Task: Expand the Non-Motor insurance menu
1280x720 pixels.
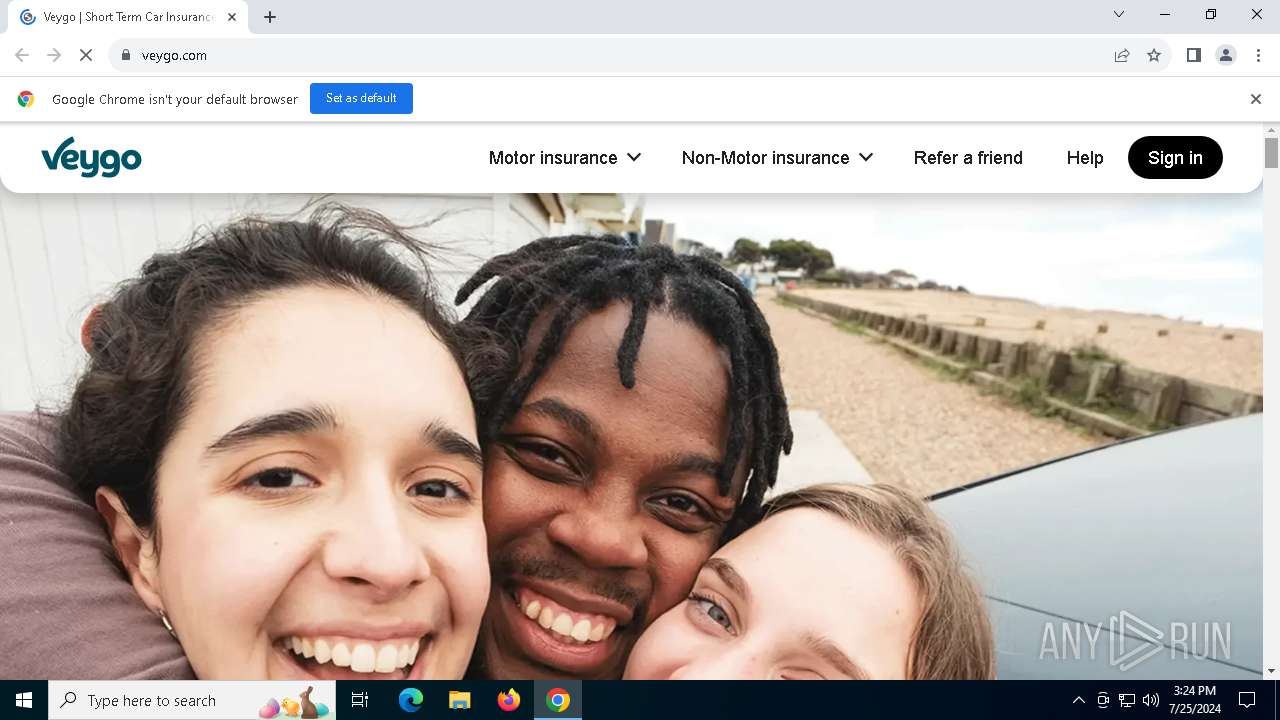Action: [777, 158]
